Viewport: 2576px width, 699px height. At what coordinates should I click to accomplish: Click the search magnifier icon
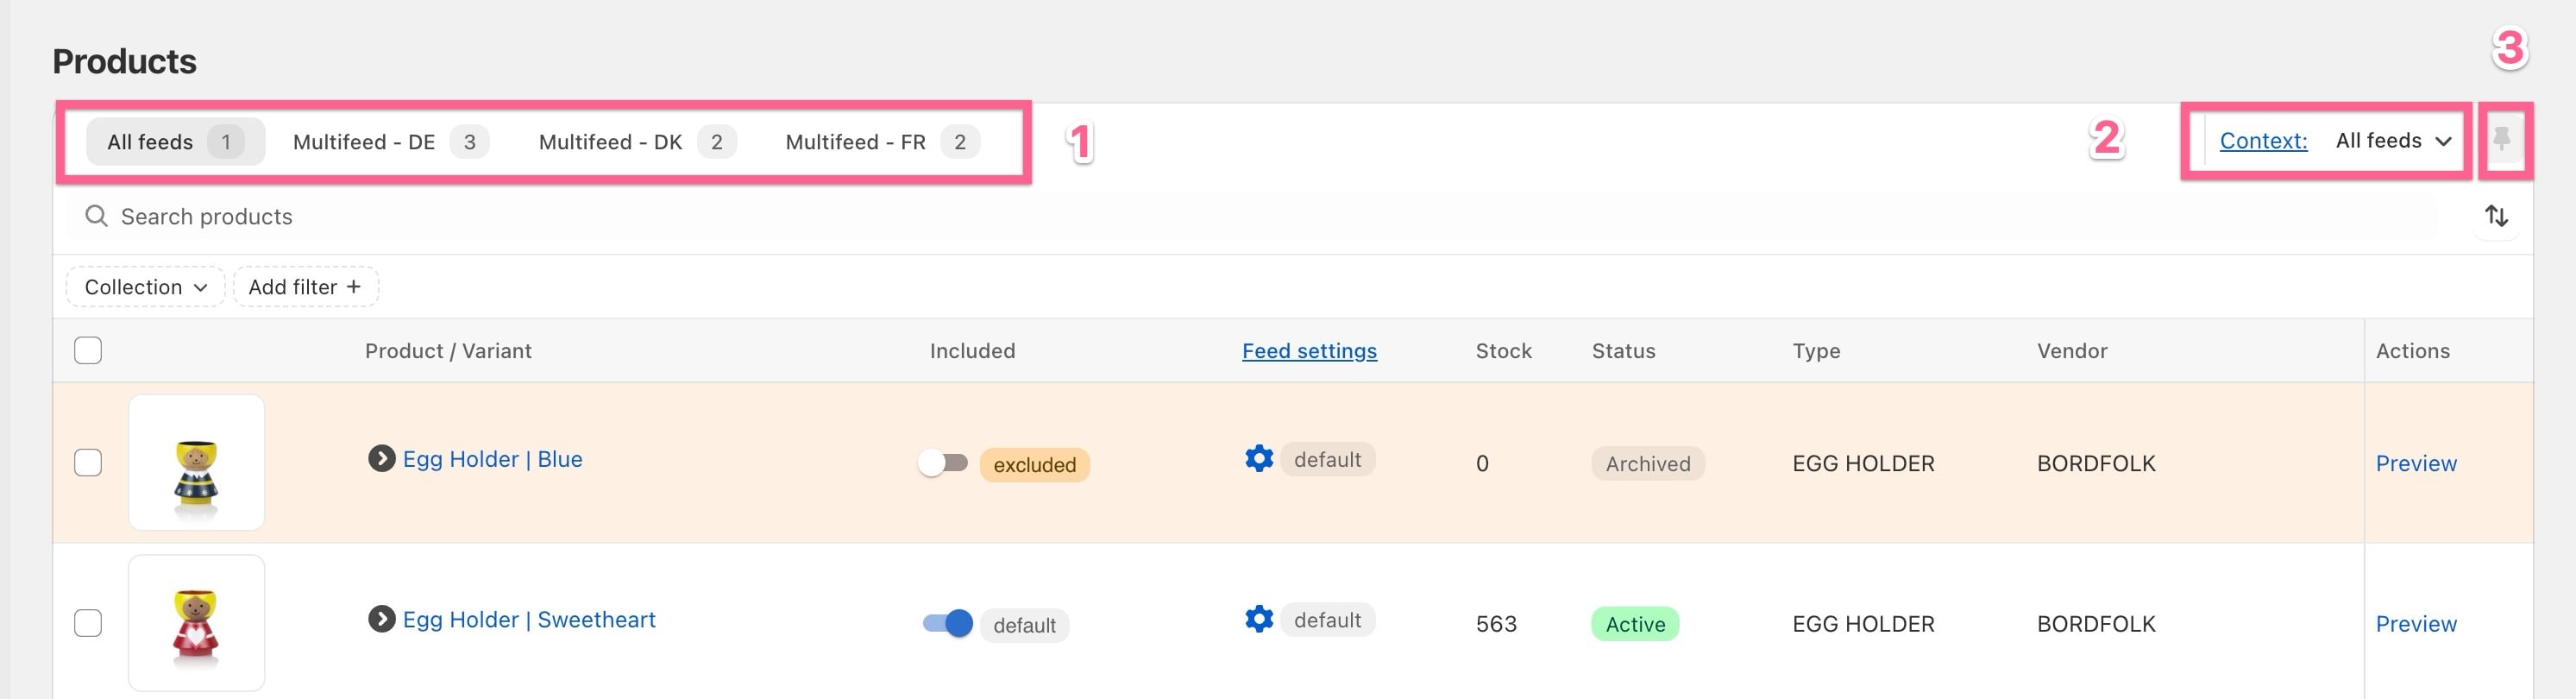[96, 216]
